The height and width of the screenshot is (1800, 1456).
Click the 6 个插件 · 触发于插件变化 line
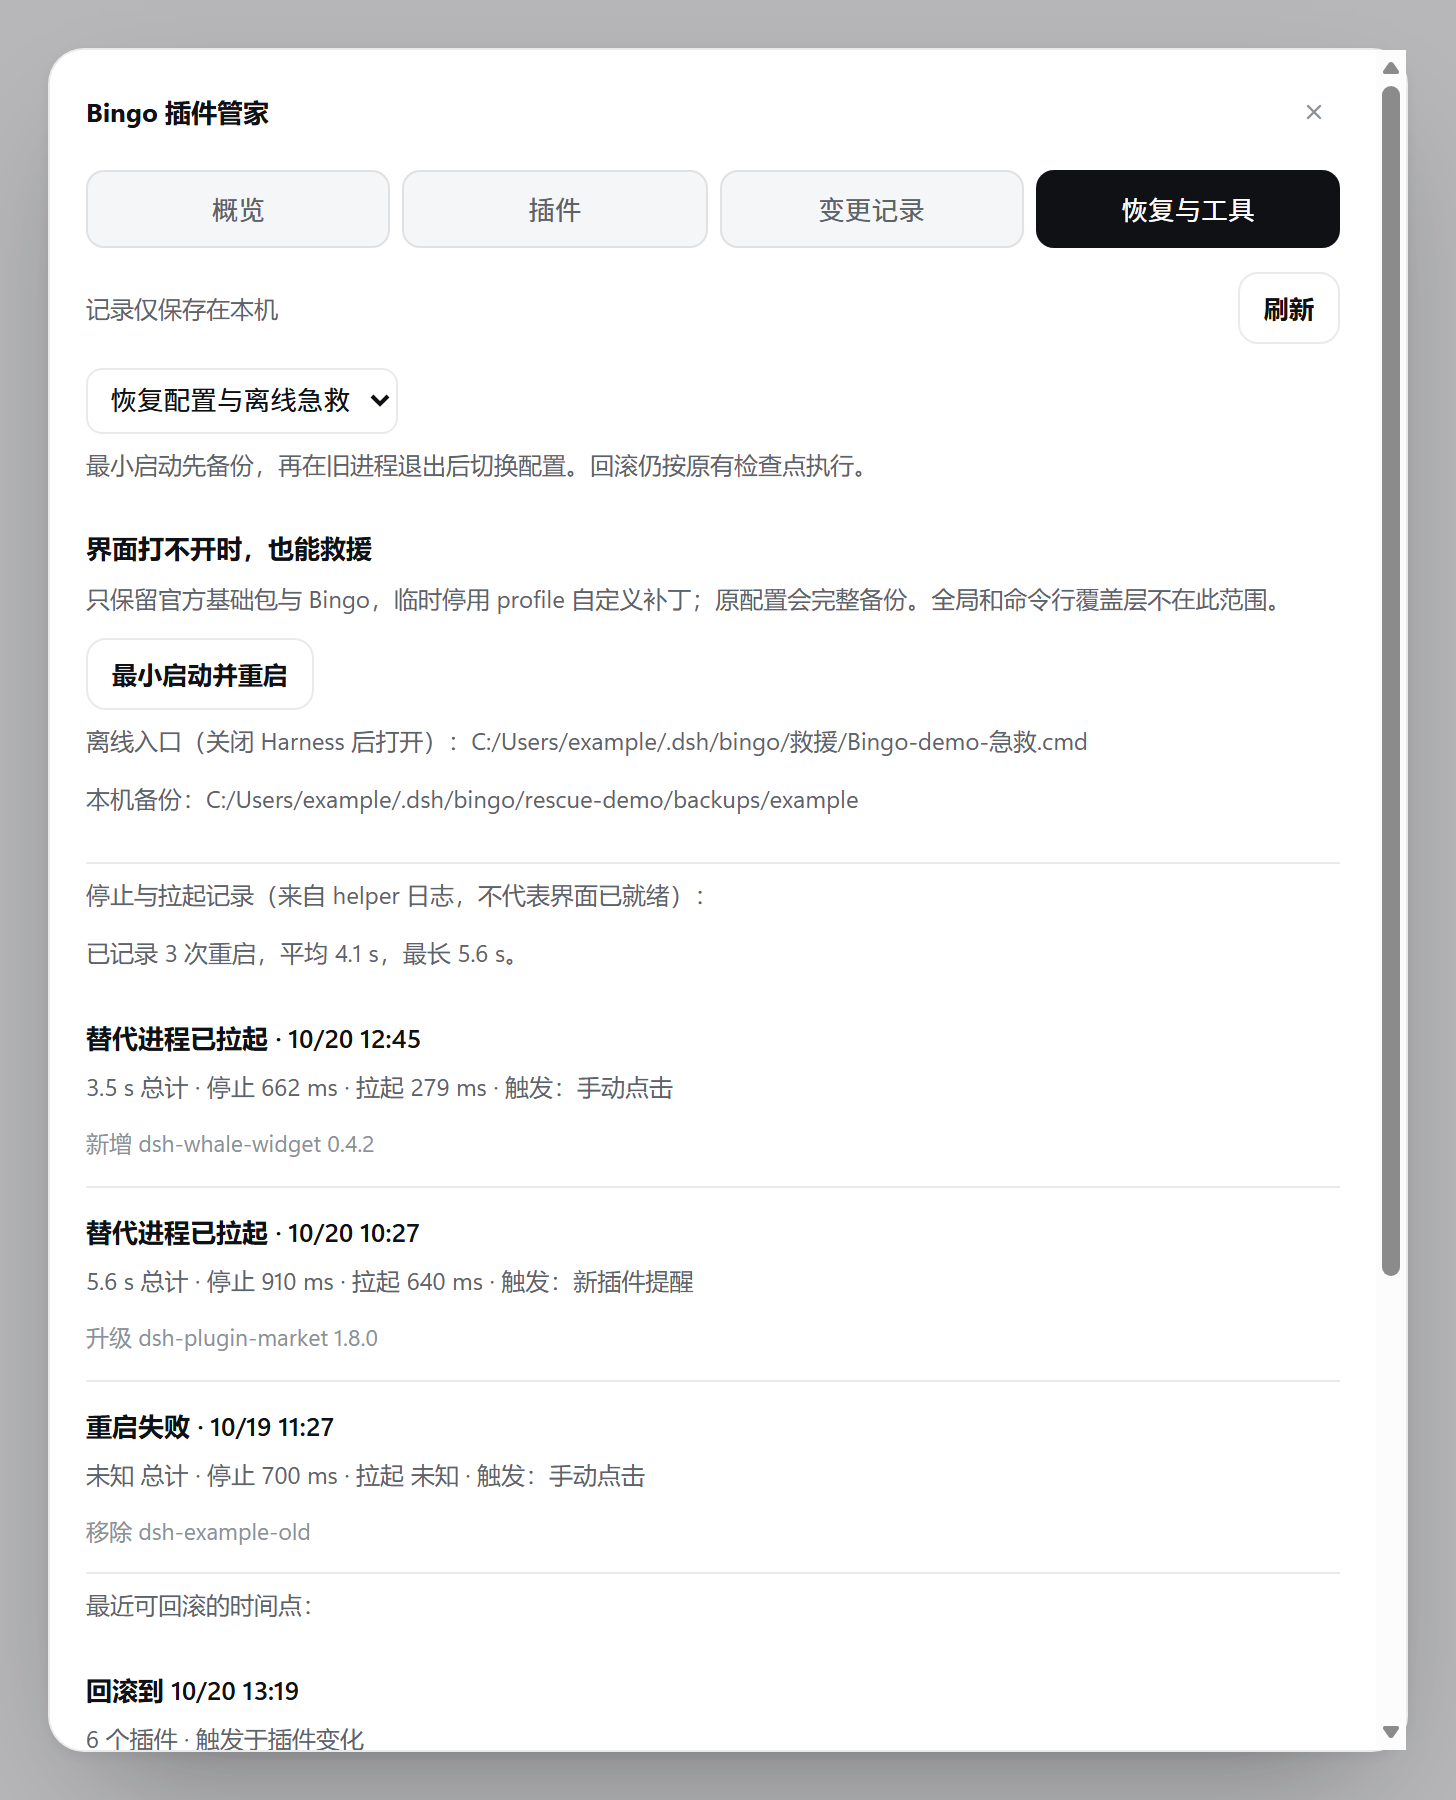point(225,1740)
